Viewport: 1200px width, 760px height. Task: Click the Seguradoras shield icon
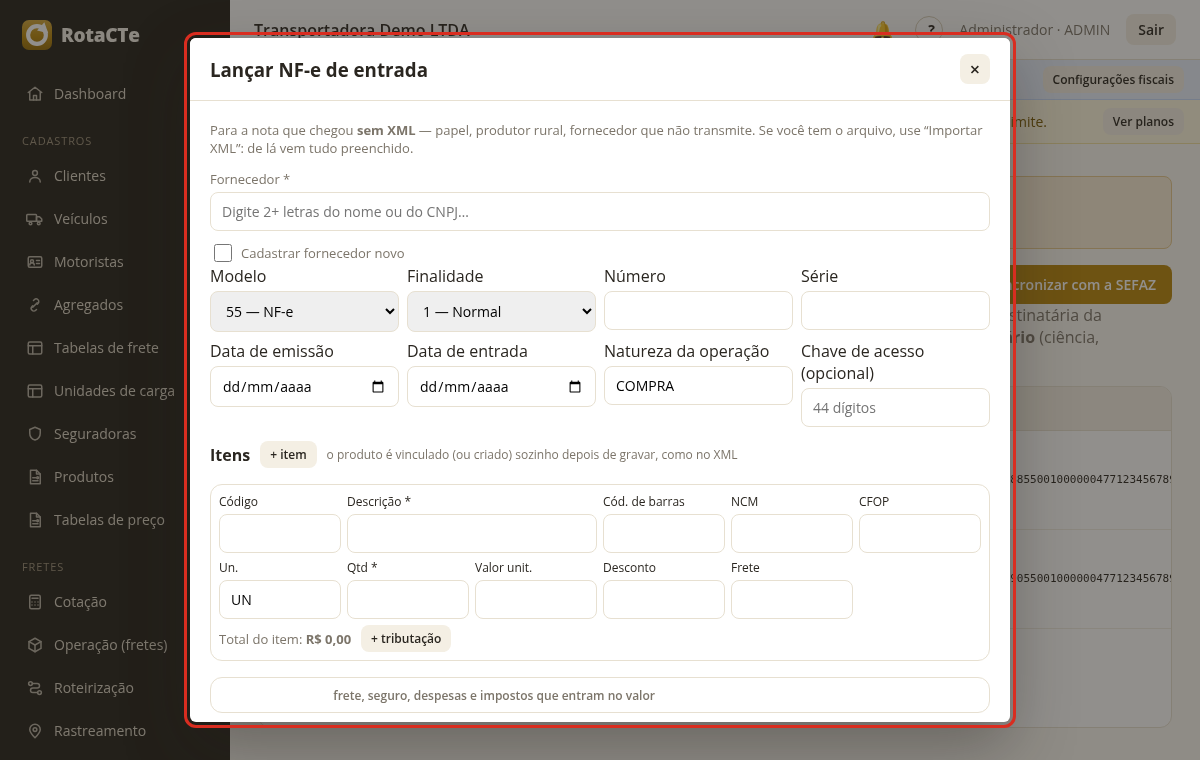(x=35, y=434)
